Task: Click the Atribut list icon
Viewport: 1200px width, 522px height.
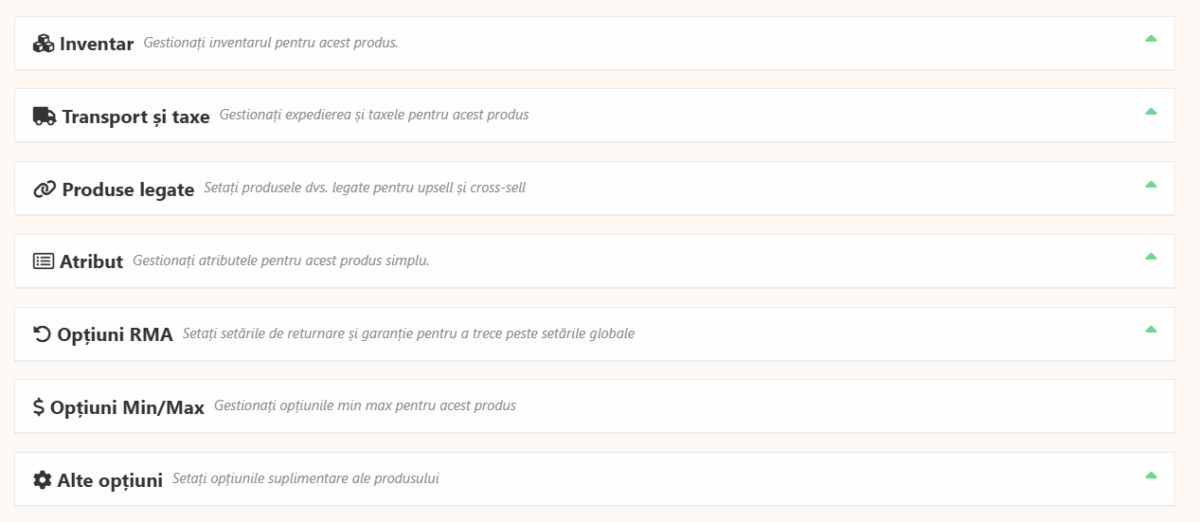Action: tap(43, 261)
